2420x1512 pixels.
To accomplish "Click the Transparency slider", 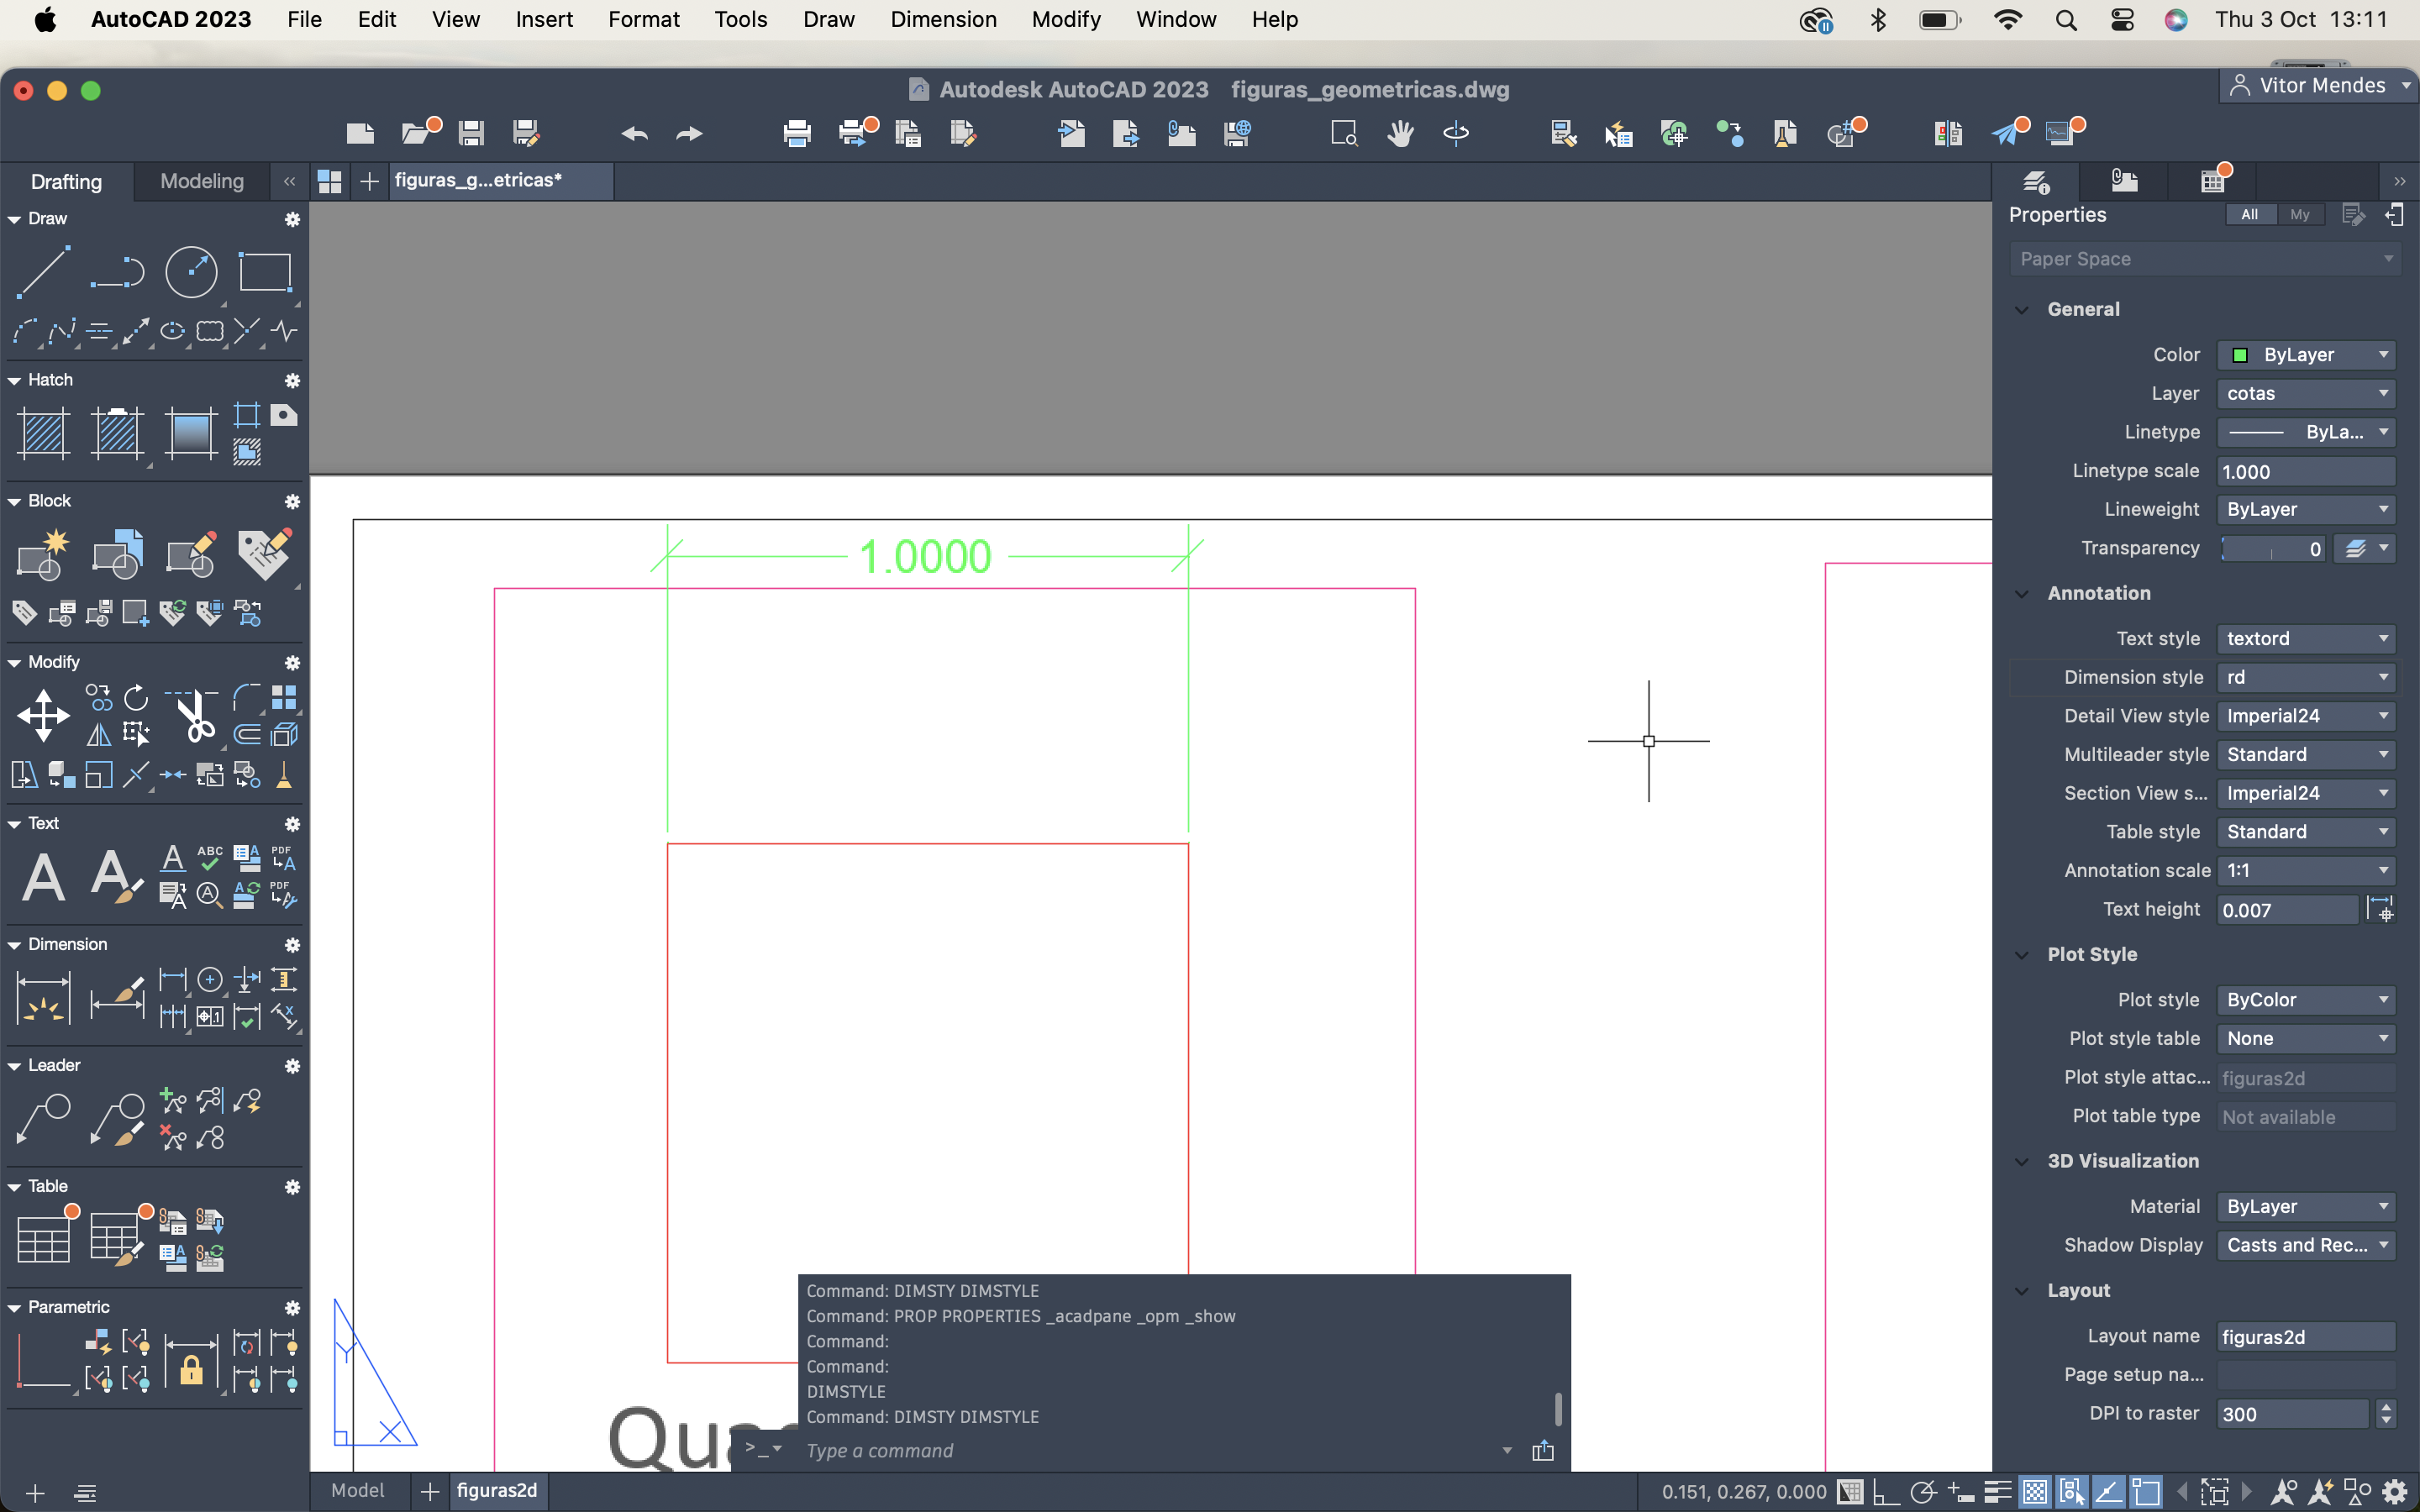I will [x=2271, y=548].
